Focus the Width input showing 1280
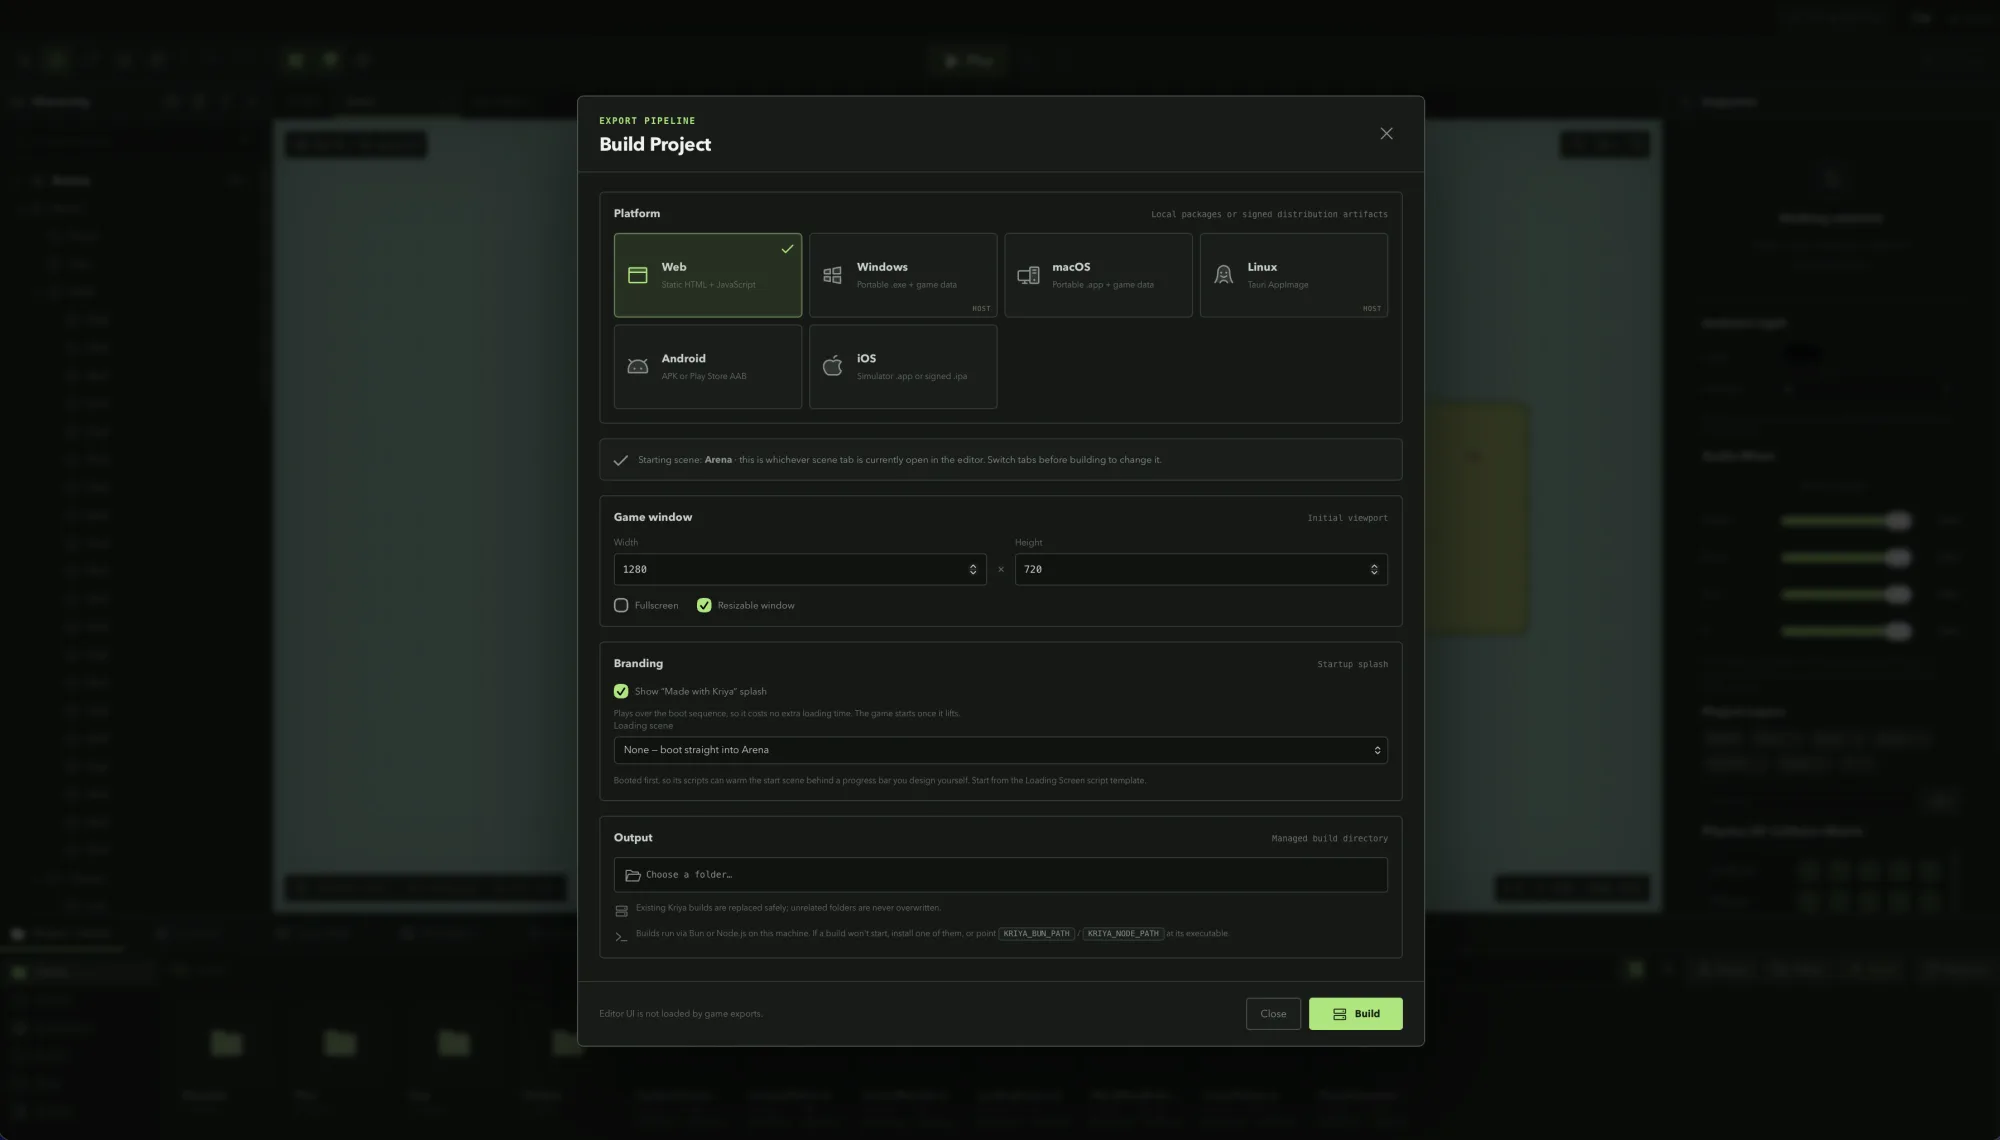 point(800,569)
